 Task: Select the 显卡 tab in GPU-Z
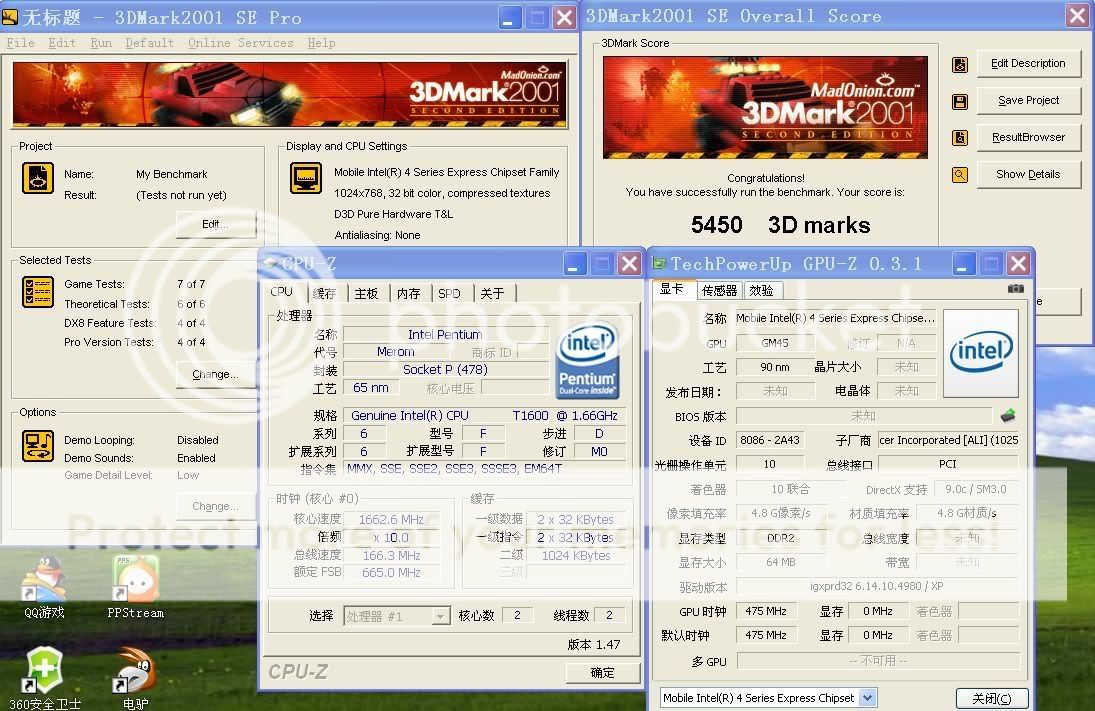pos(672,289)
